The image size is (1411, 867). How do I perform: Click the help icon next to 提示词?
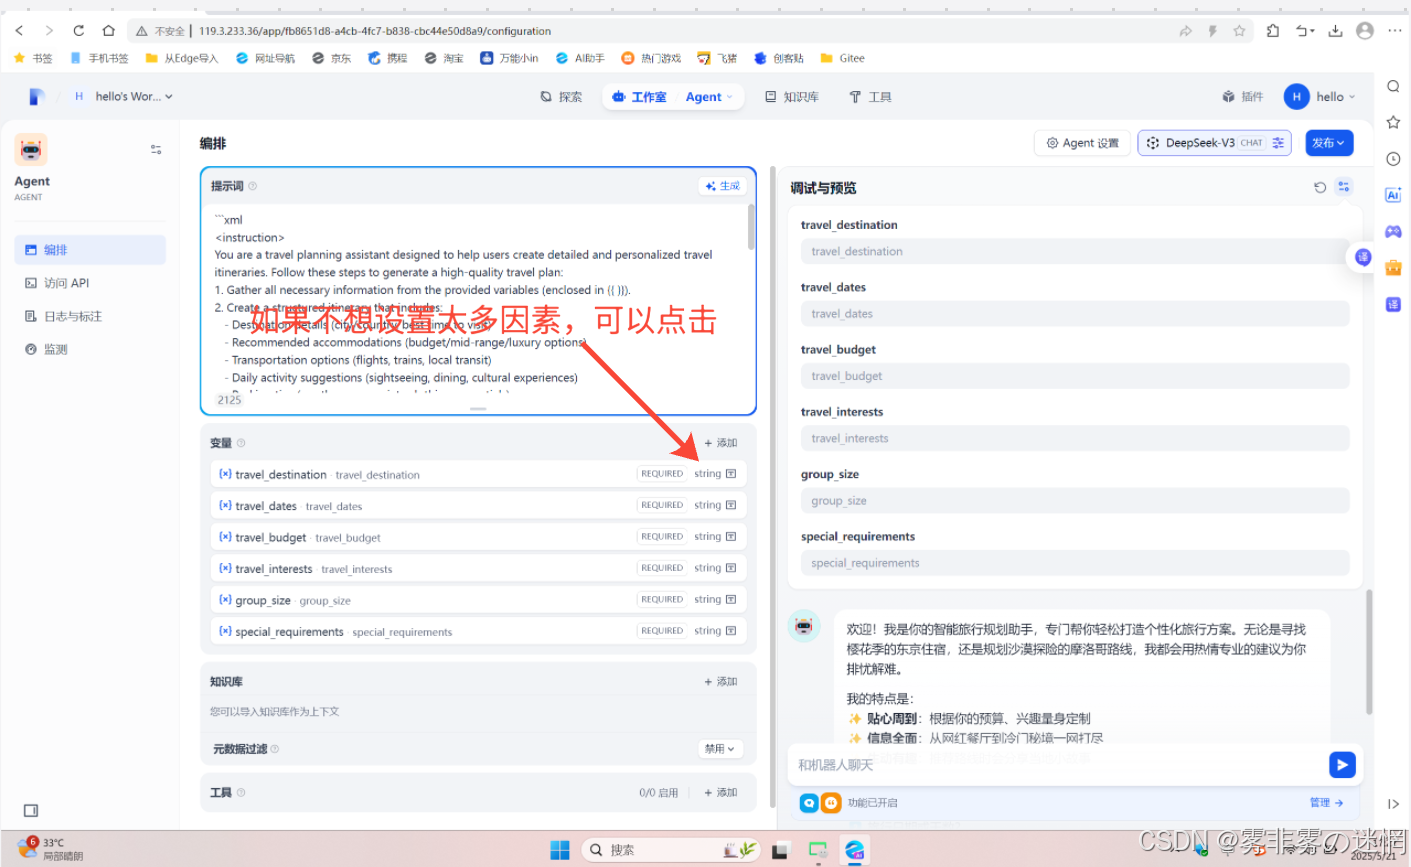coord(253,186)
